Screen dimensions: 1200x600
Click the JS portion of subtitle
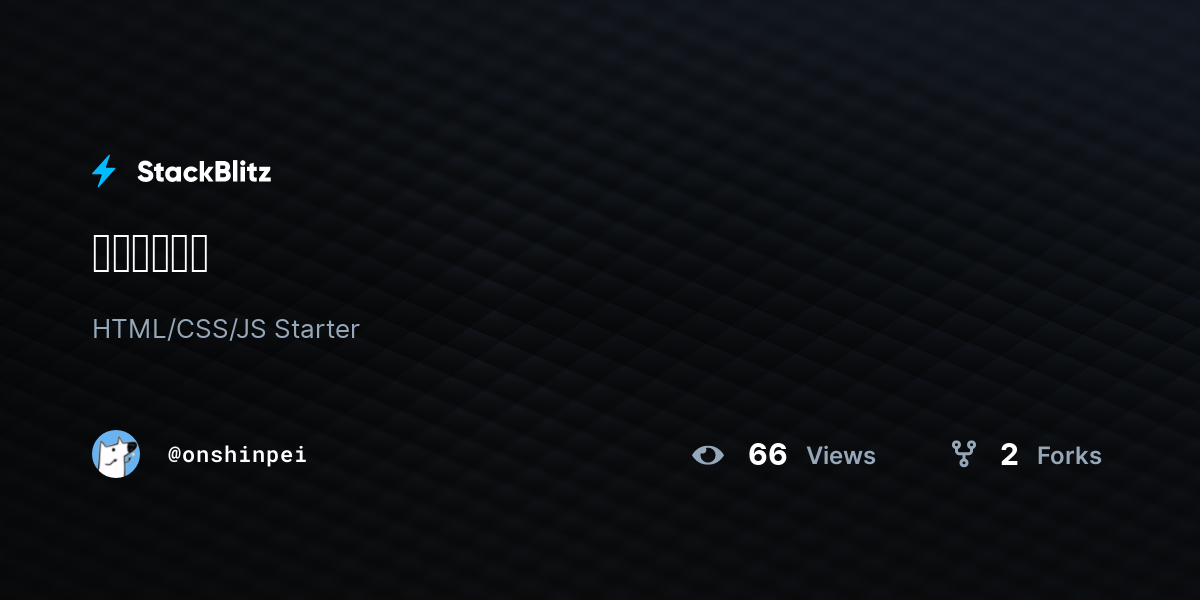pyautogui.click(x=249, y=329)
